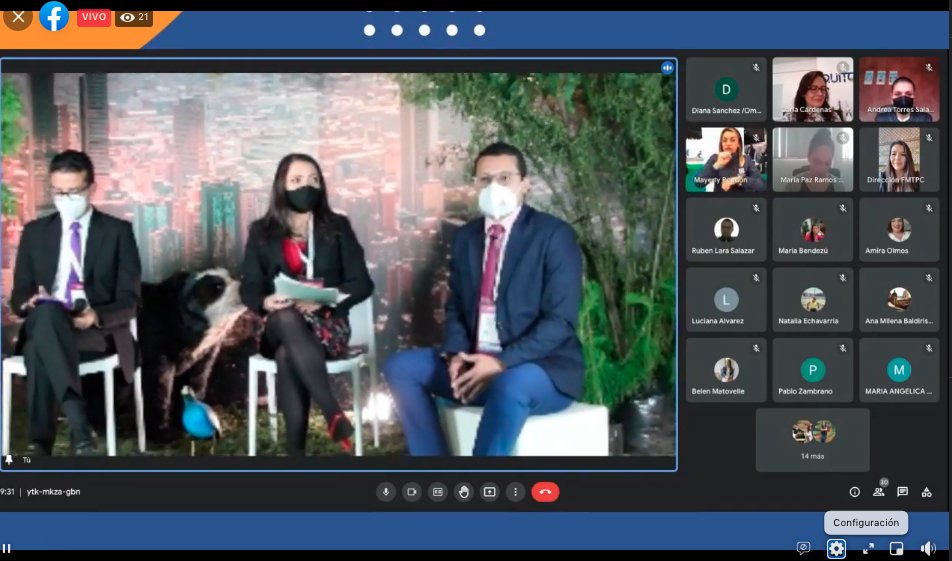The image size is (952, 561).
Task: Select Ana Milena Baldiris tile
Action: (x=899, y=300)
